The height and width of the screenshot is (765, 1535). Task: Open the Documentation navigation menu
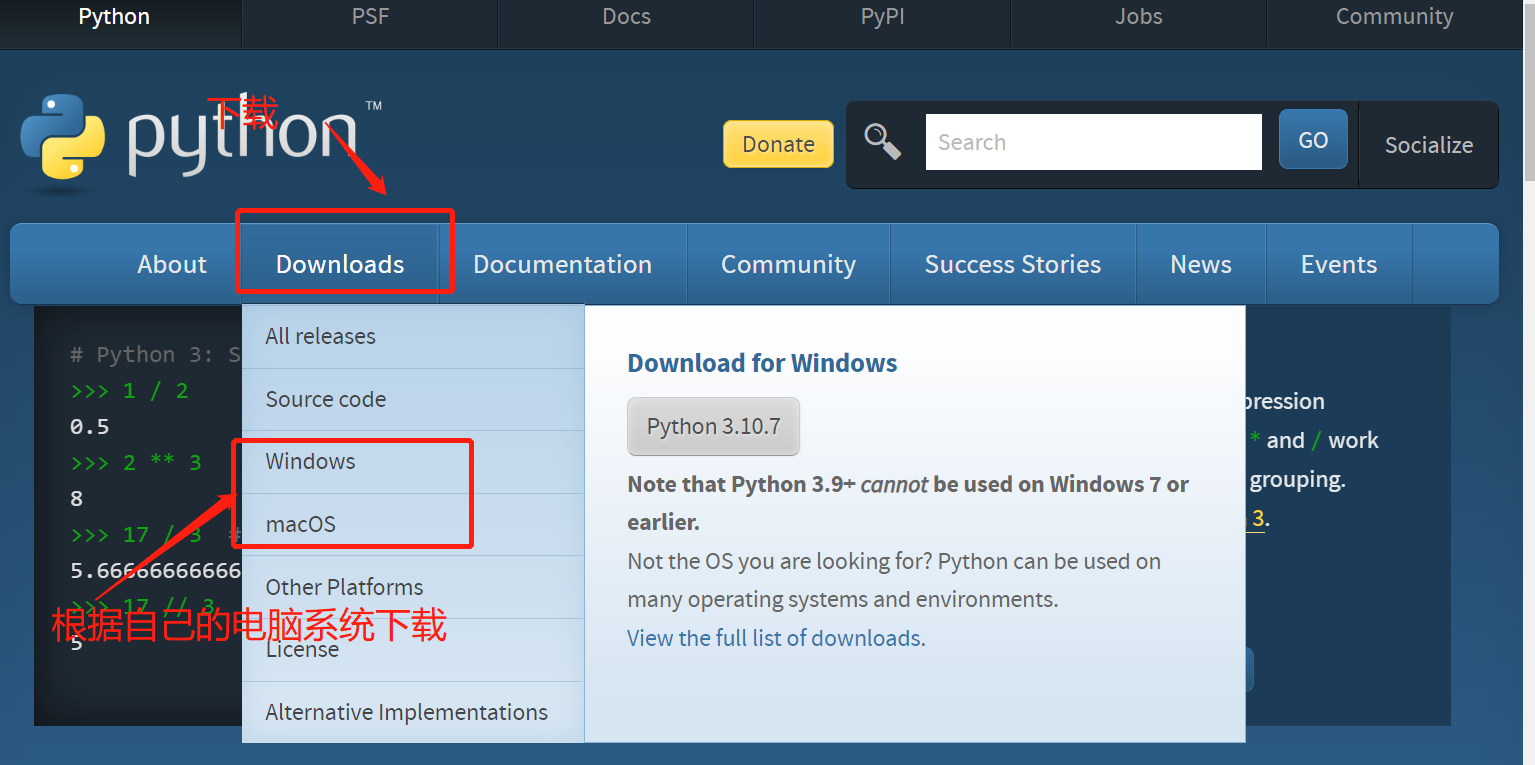click(x=562, y=264)
